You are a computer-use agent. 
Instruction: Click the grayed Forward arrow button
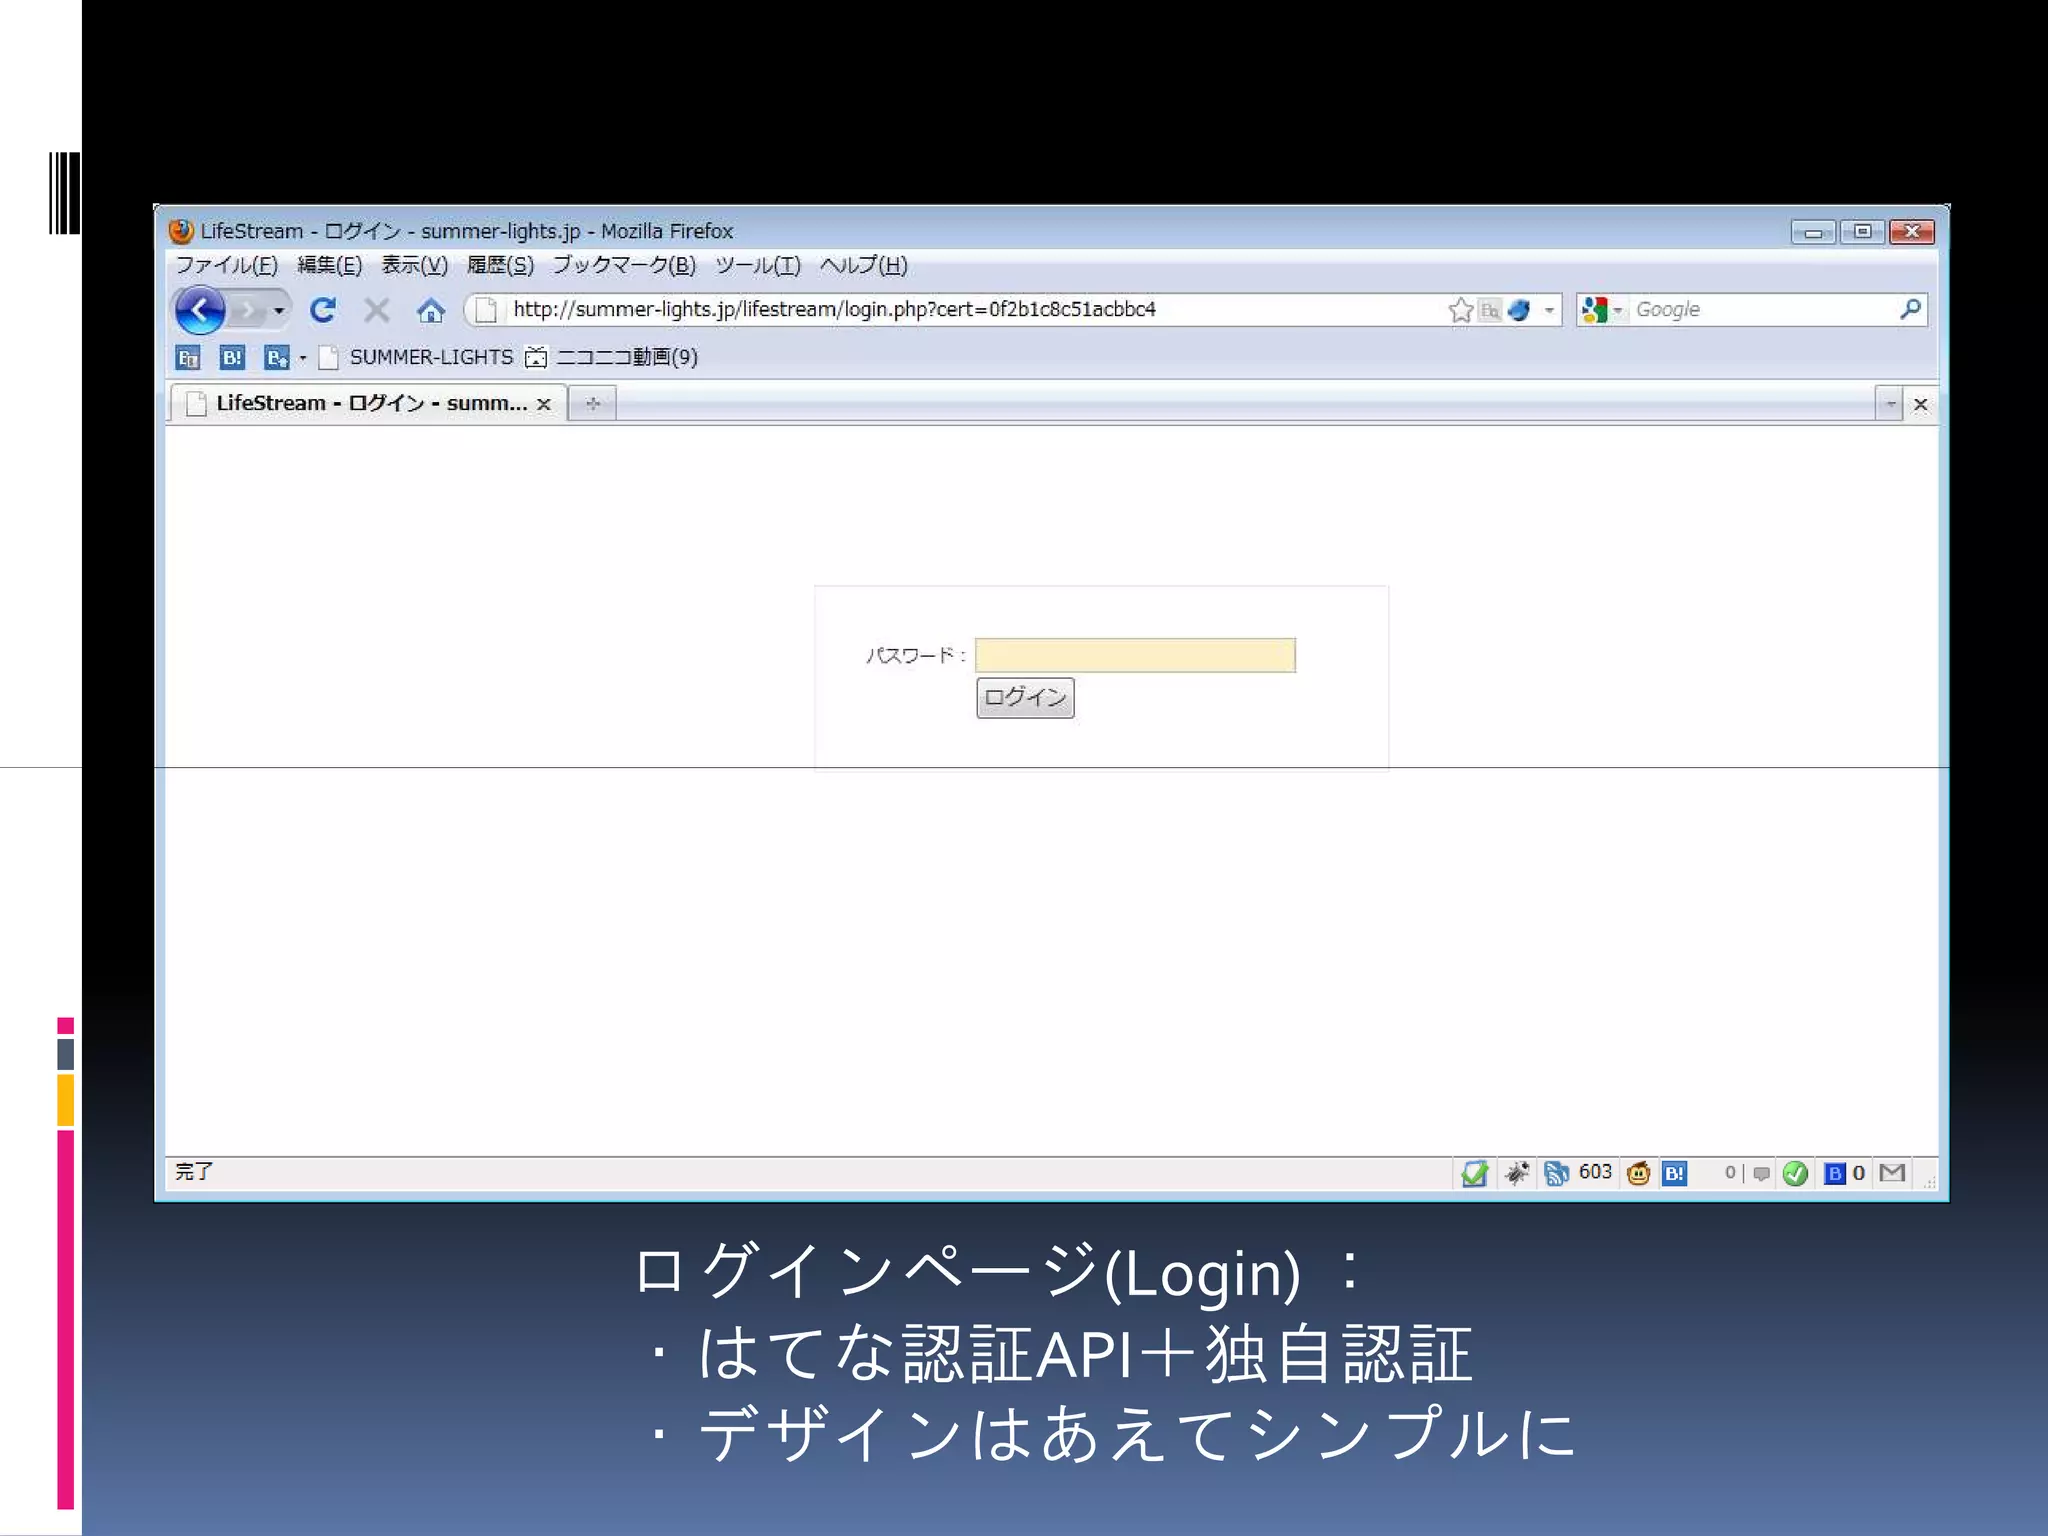pyautogui.click(x=247, y=311)
